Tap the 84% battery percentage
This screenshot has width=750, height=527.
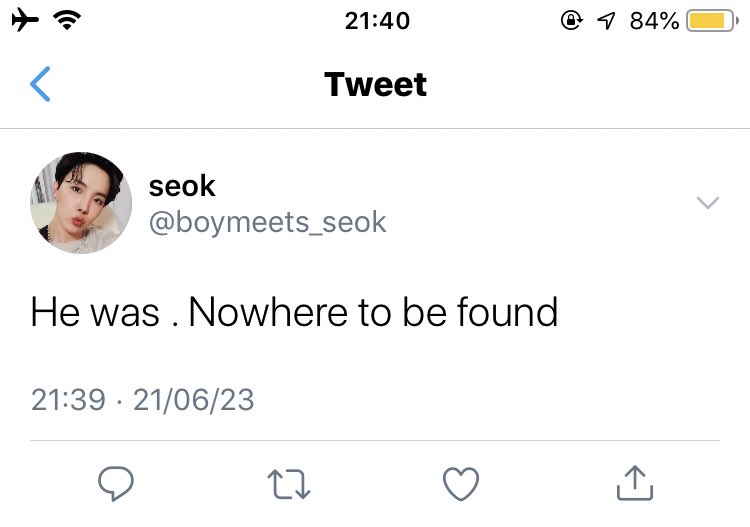tap(654, 21)
